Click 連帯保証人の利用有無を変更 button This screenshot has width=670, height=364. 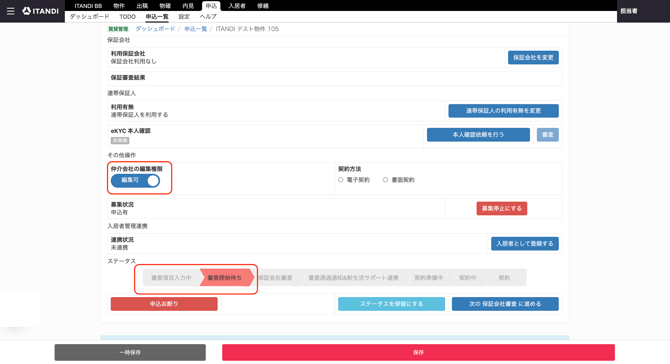(503, 111)
